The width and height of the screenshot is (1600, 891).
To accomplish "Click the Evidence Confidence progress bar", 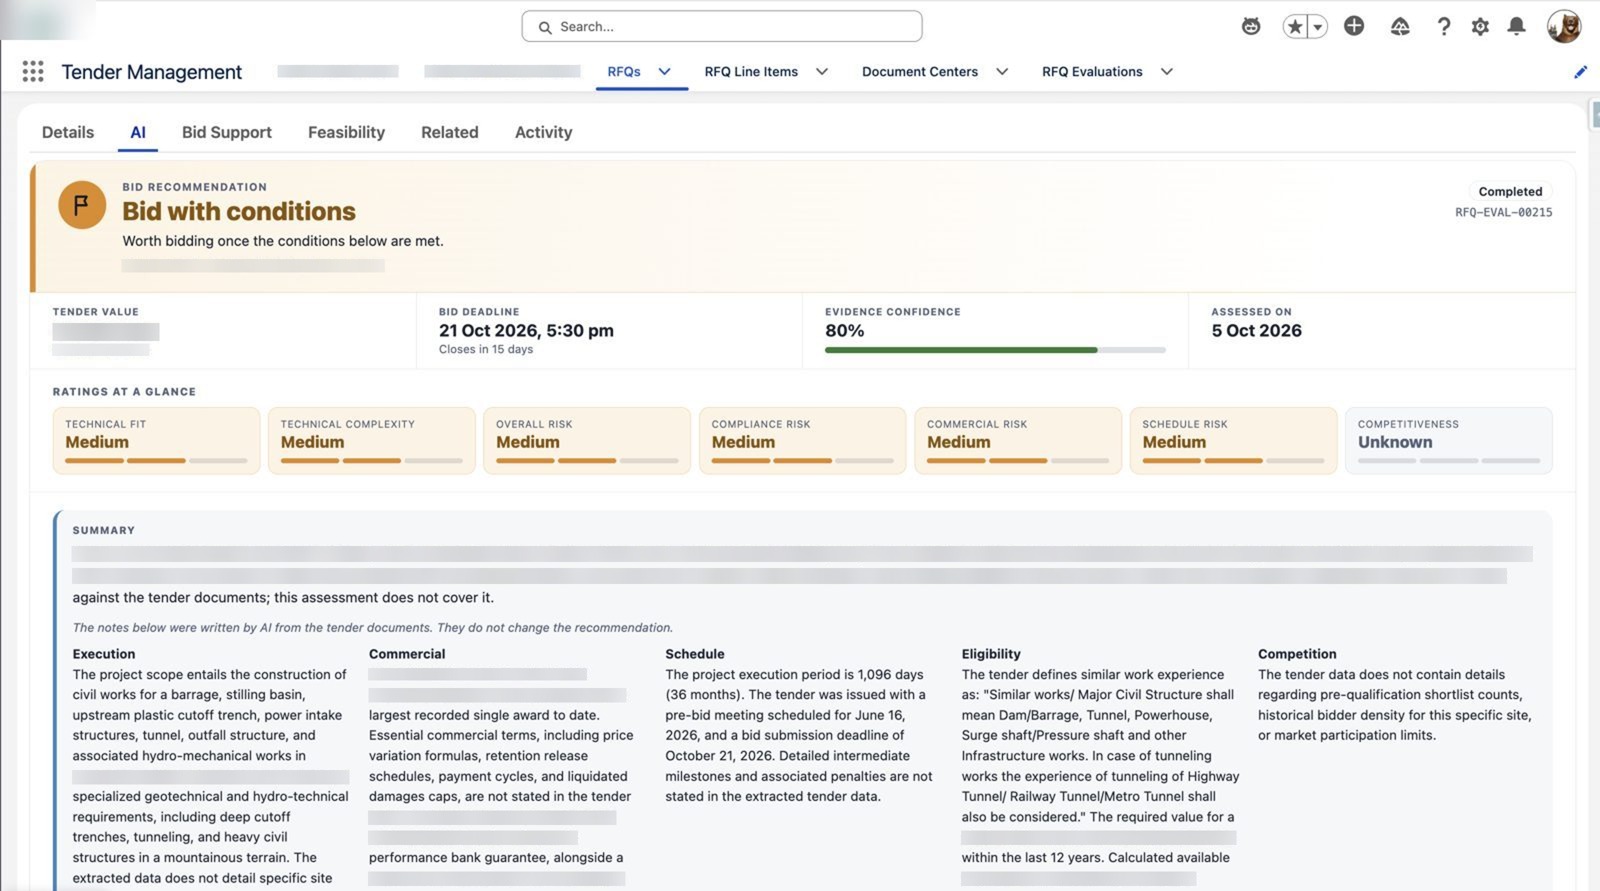I will [x=995, y=350].
